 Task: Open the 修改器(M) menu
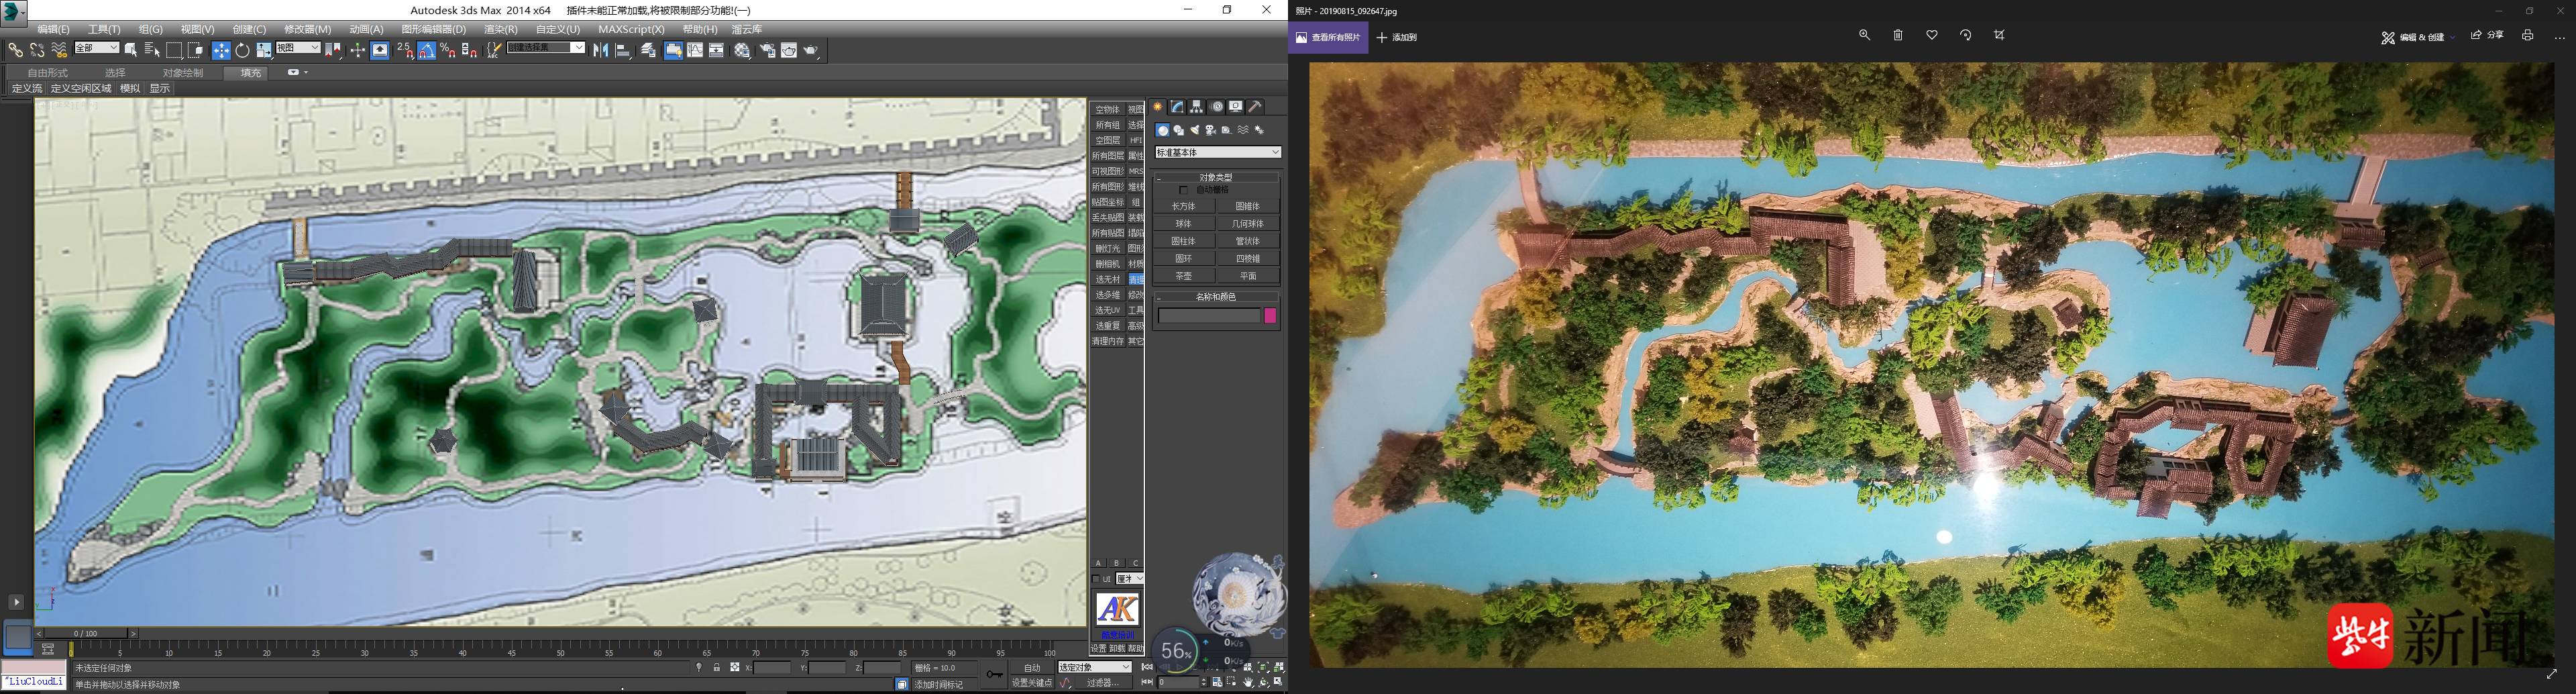pos(307,29)
